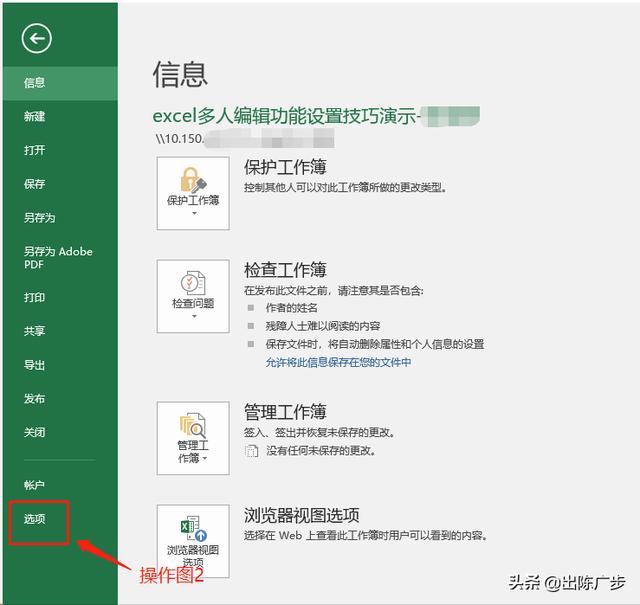Click the 检查问题 document check icon
The width and height of the screenshot is (640, 605).
click(193, 282)
